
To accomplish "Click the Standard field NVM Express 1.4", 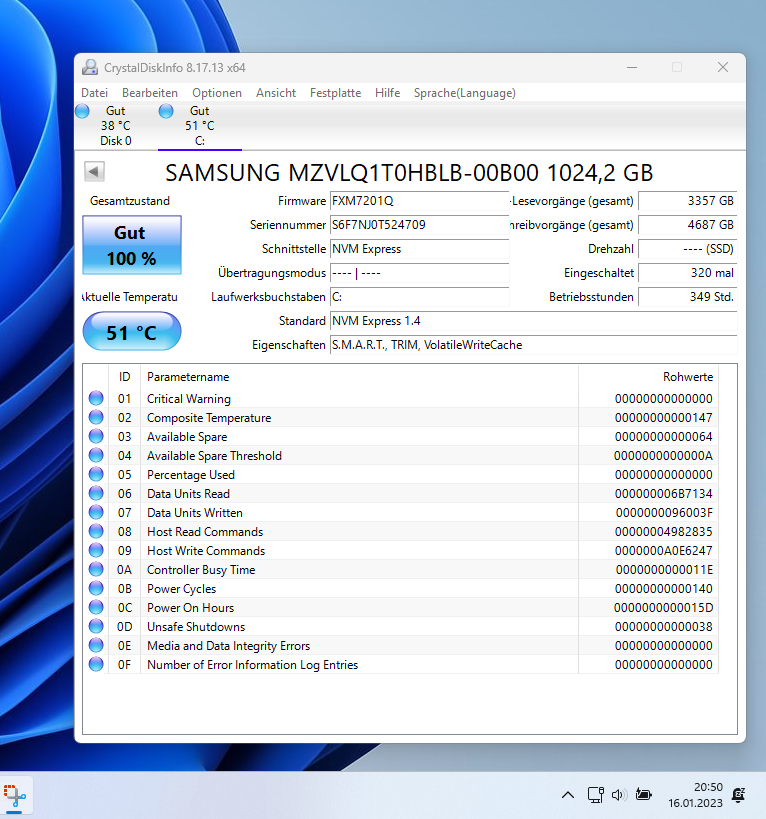I will tap(533, 321).
